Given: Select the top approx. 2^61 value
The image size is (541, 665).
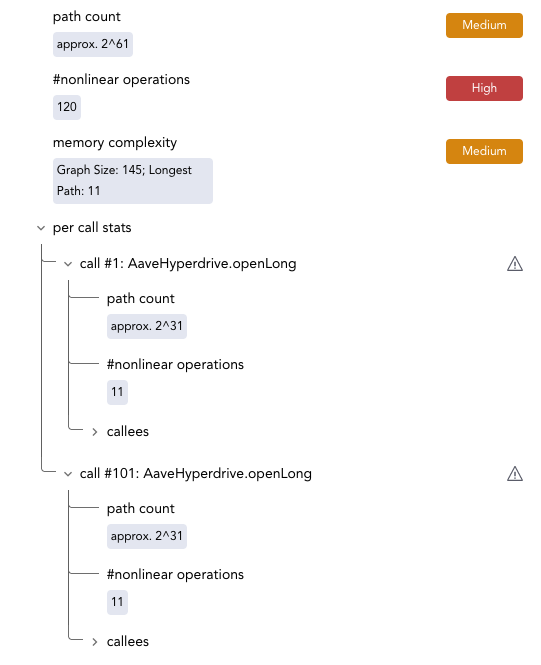Looking at the screenshot, I should [x=93, y=44].
